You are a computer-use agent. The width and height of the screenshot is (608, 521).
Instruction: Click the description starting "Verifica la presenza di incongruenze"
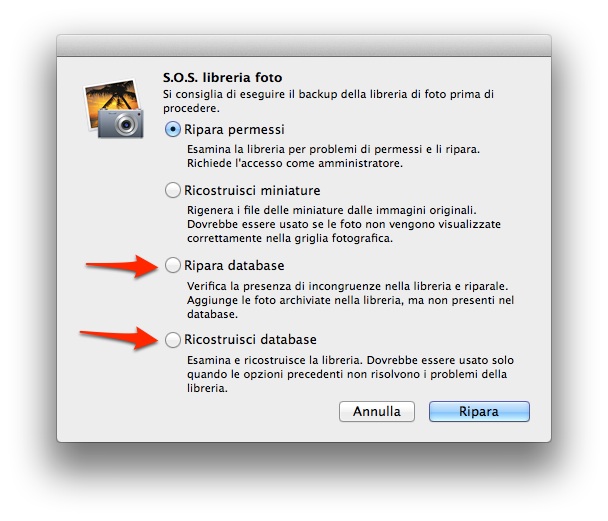(351, 300)
